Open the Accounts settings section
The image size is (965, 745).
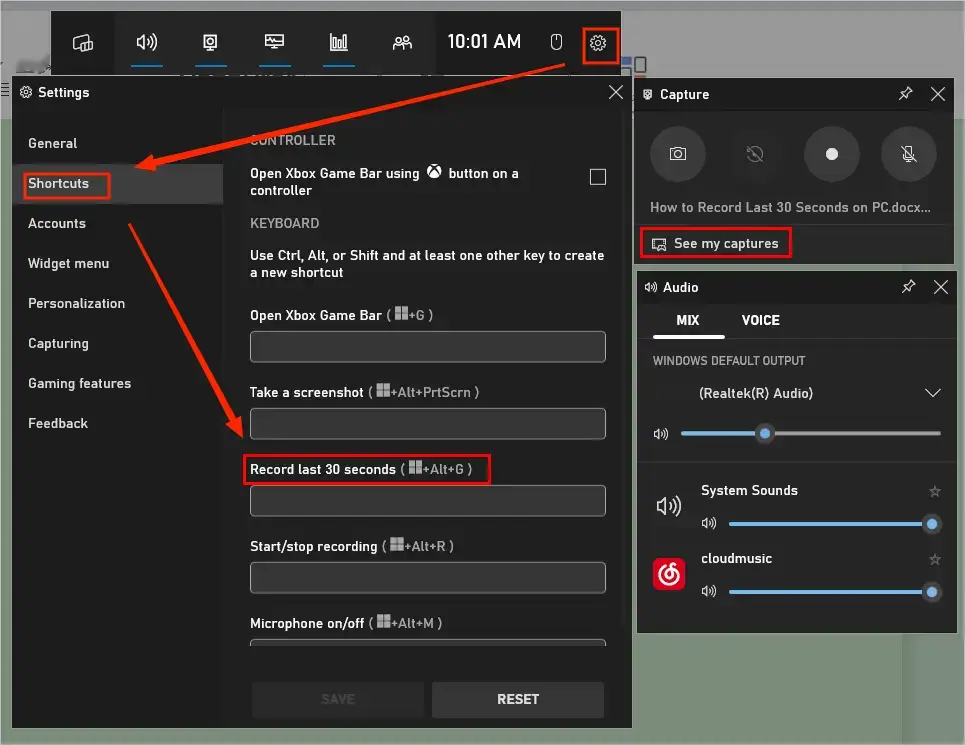coord(57,223)
